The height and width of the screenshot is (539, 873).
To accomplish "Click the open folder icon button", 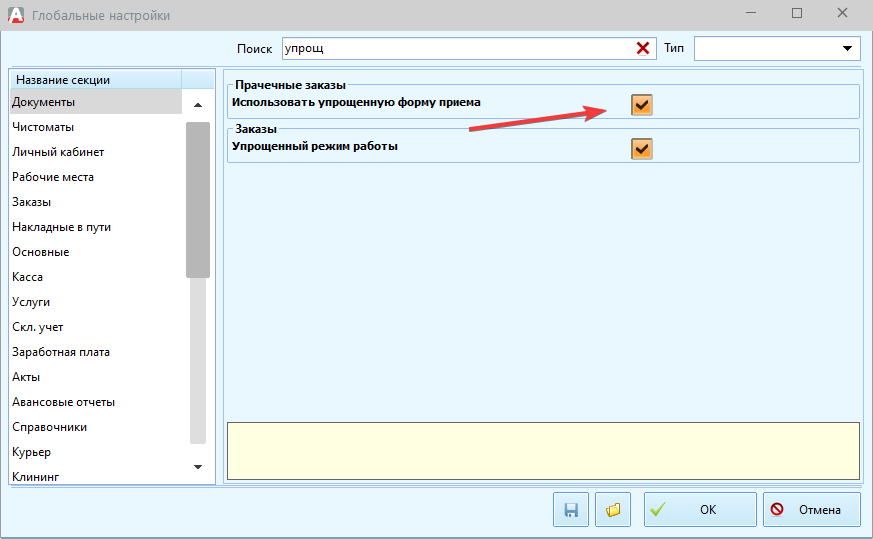I will (x=613, y=509).
